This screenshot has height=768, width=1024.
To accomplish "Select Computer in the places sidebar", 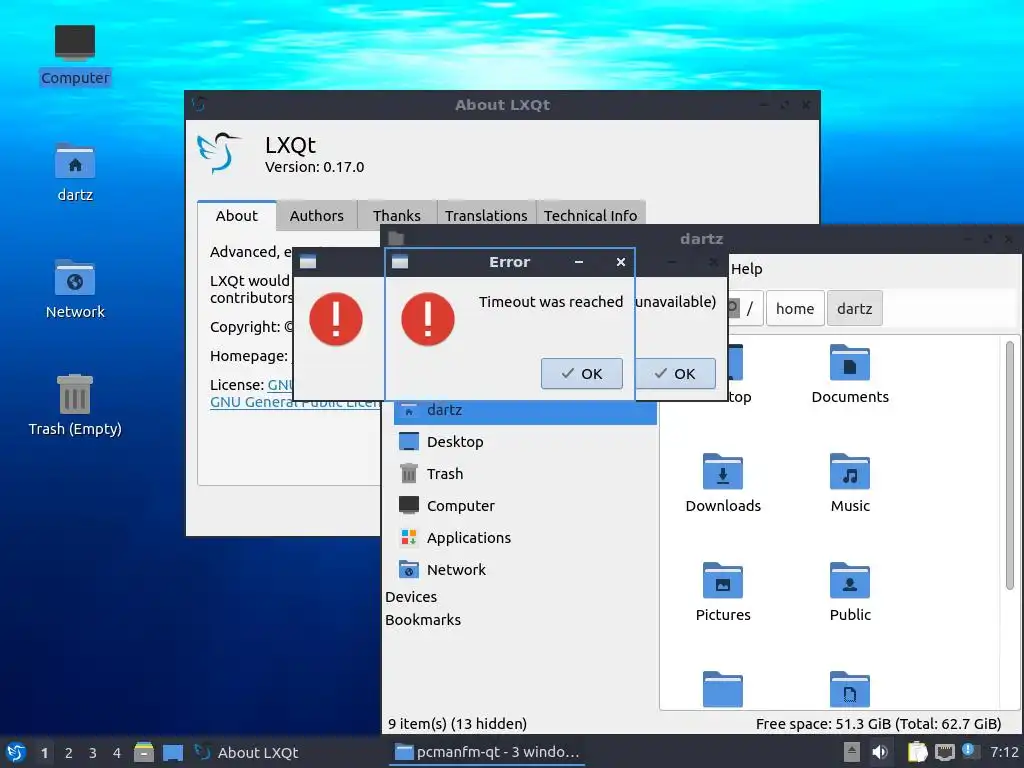I will (x=525, y=506).
